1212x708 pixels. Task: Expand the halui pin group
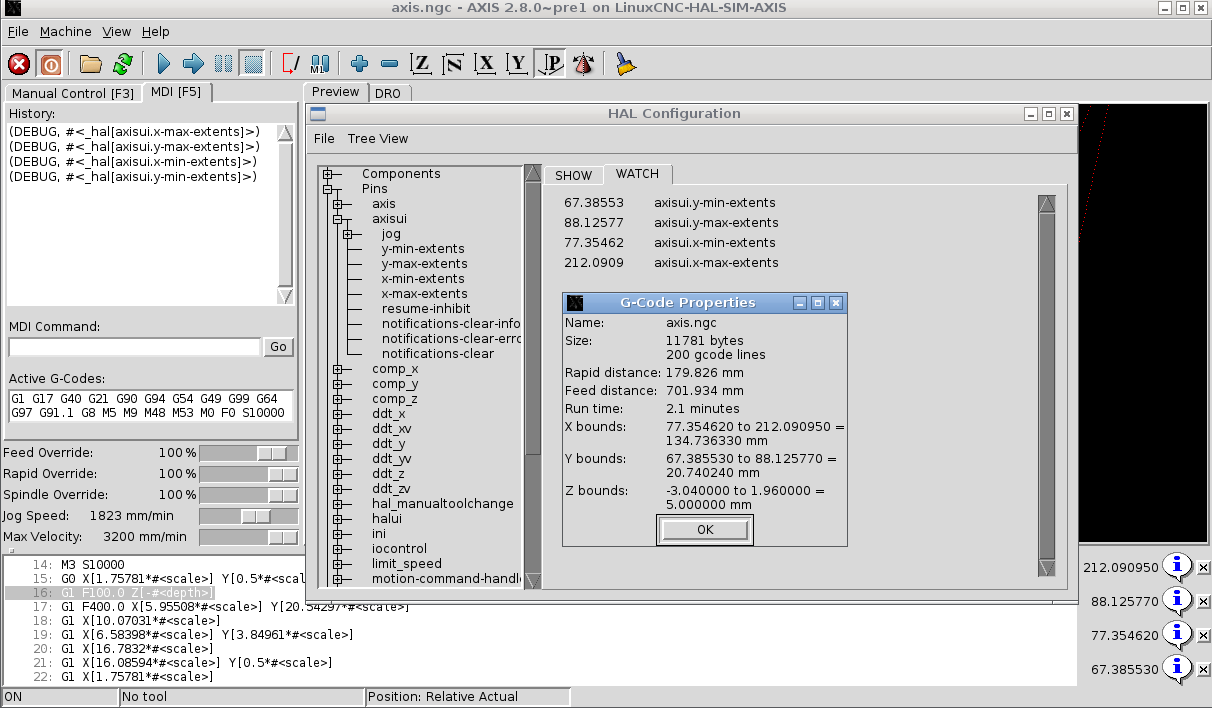click(x=337, y=519)
